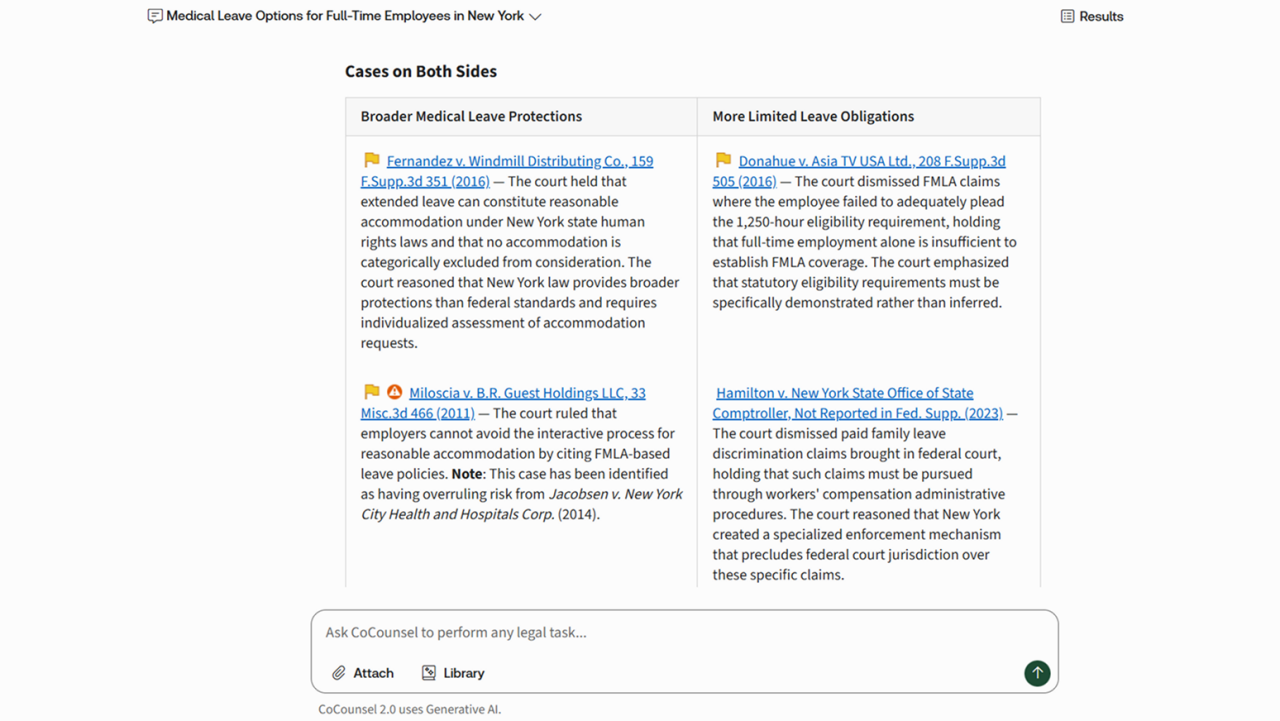
Task: Click the Cases on Both Sides heading
Action: (x=421, y=71)
